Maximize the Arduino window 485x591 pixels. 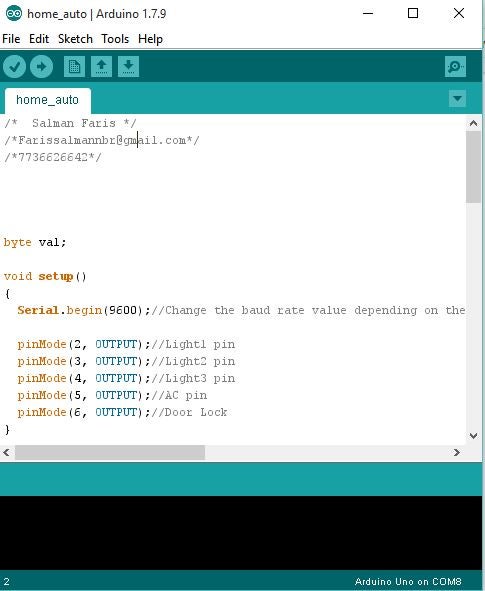click(x=413, y=14)
